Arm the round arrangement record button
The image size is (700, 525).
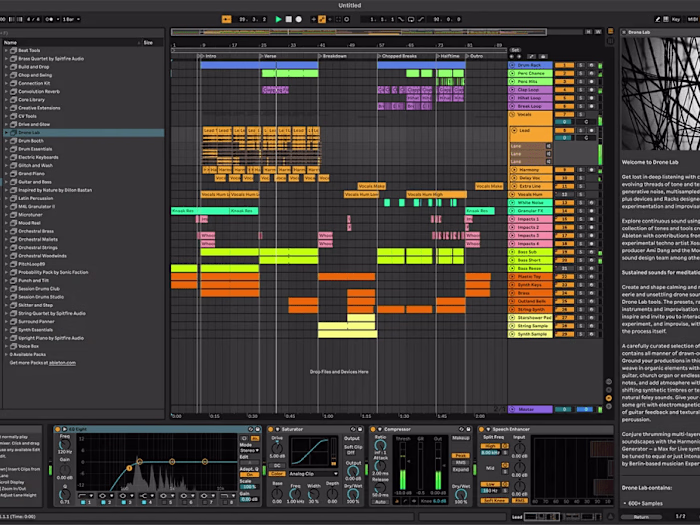299,19
